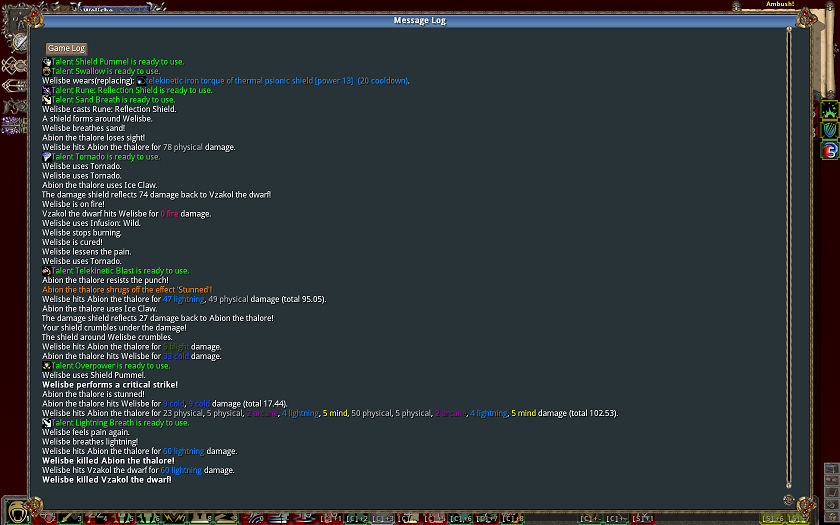
Task: Click 'Abion the thalore is stunned!' line
Action: (93, 394)
